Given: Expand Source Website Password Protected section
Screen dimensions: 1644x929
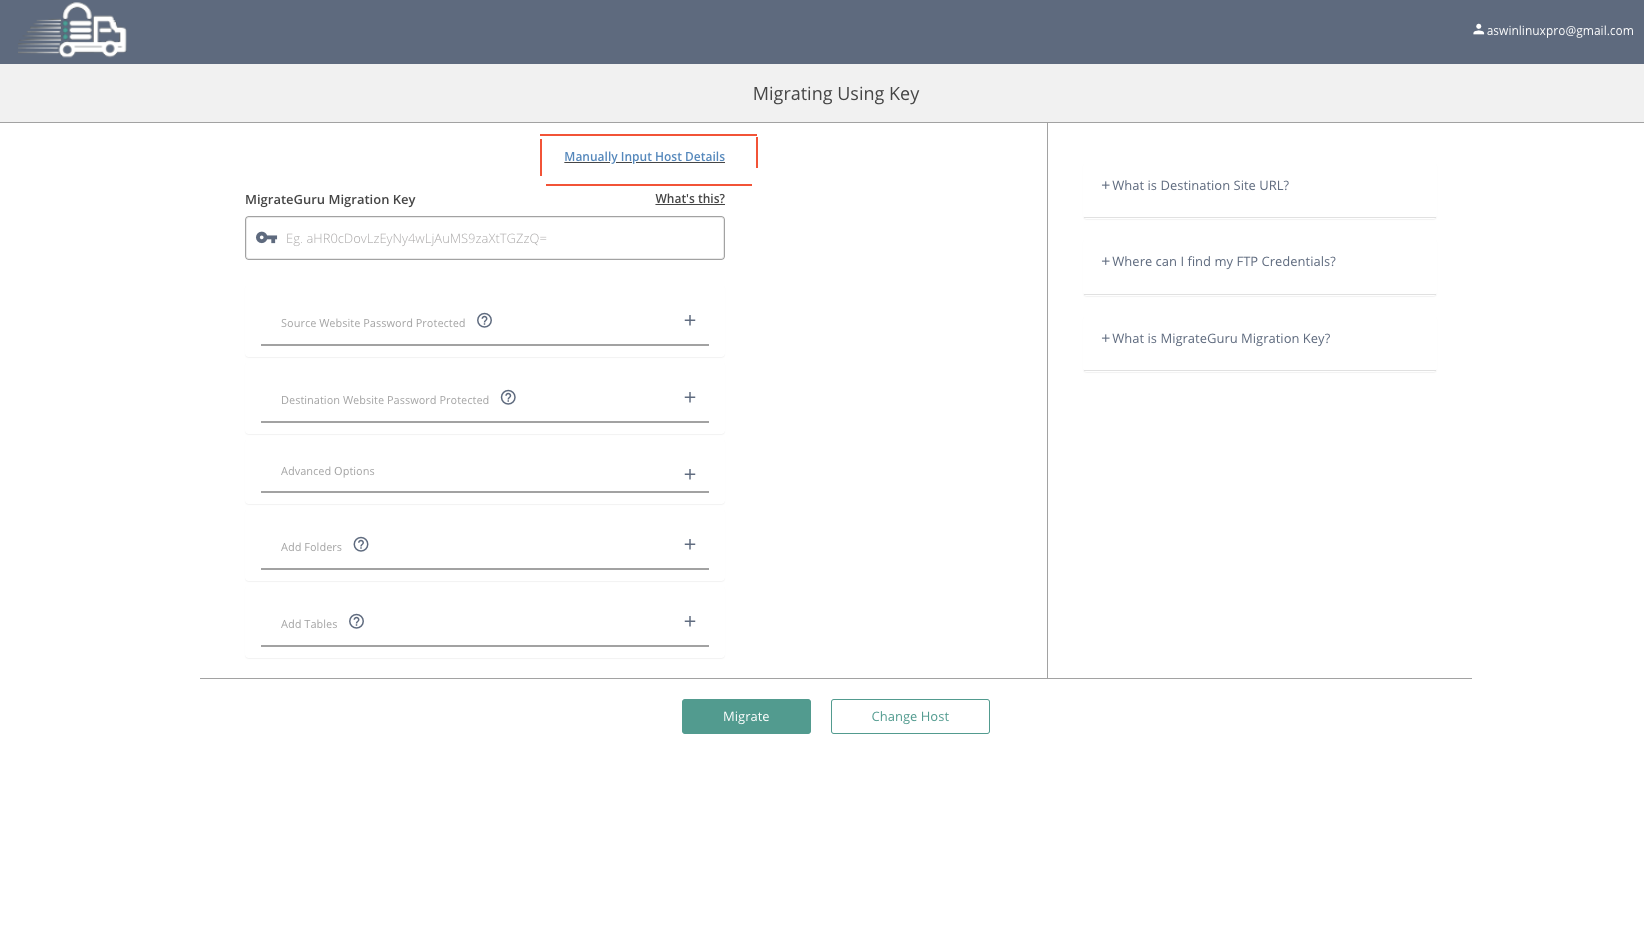Looking at the screenshot, I should 689,321.
